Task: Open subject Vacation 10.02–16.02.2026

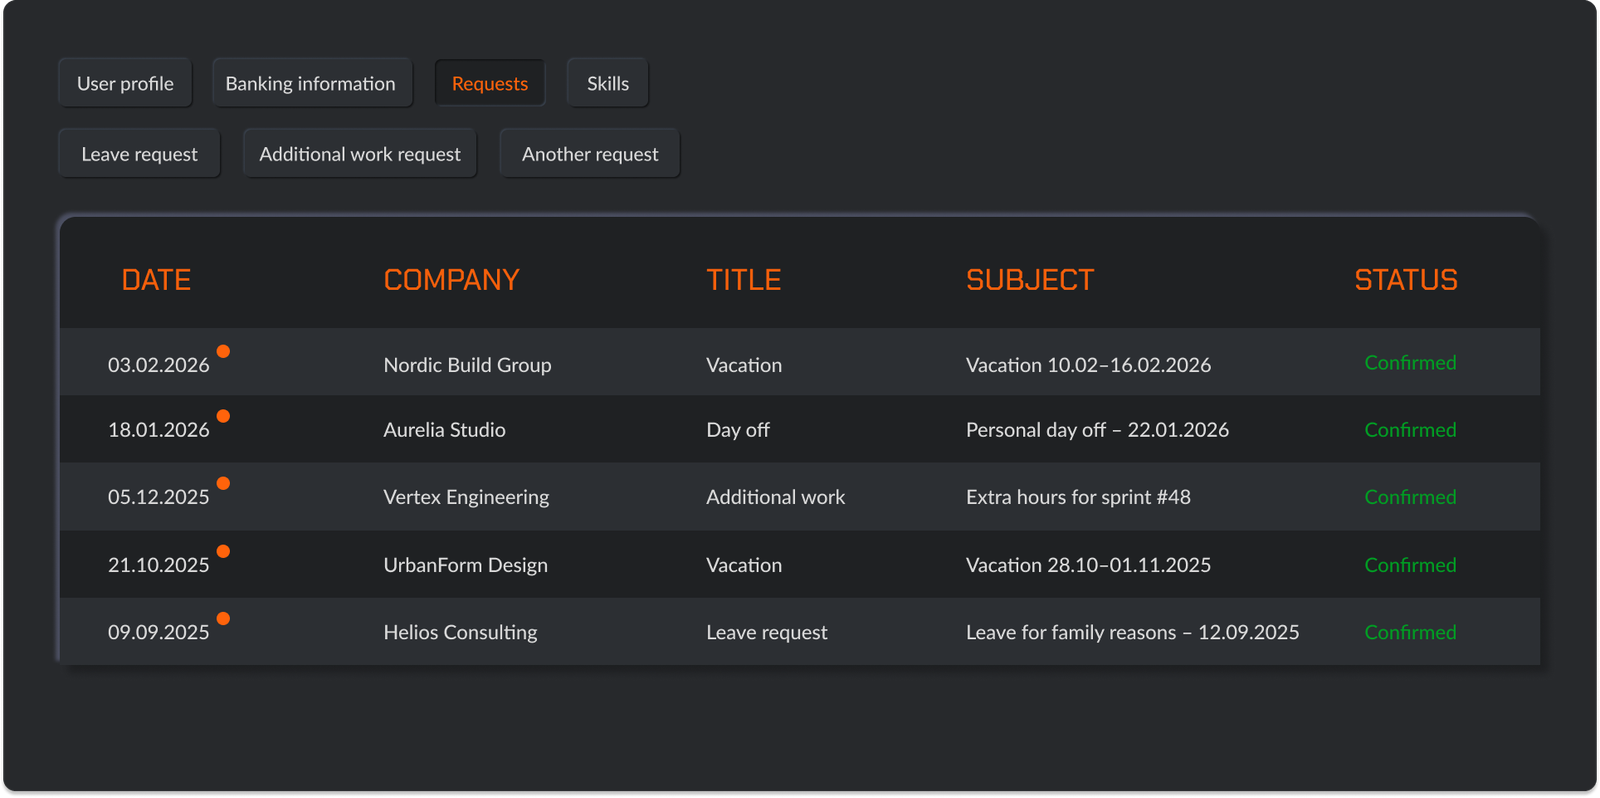Action: click(x=1088, y=365)
